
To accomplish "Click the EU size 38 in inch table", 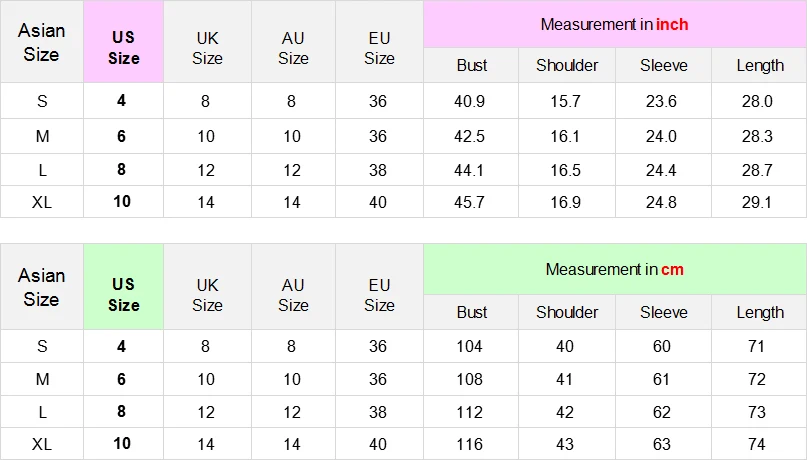I will pos(378,170).
